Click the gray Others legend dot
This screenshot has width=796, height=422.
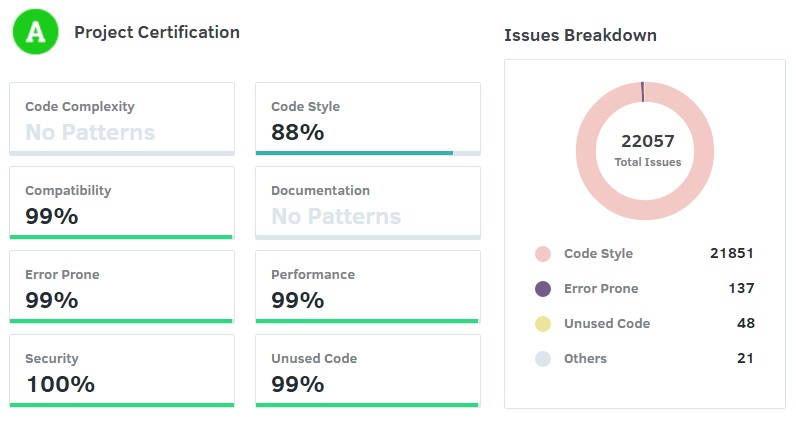click(543, 359)
